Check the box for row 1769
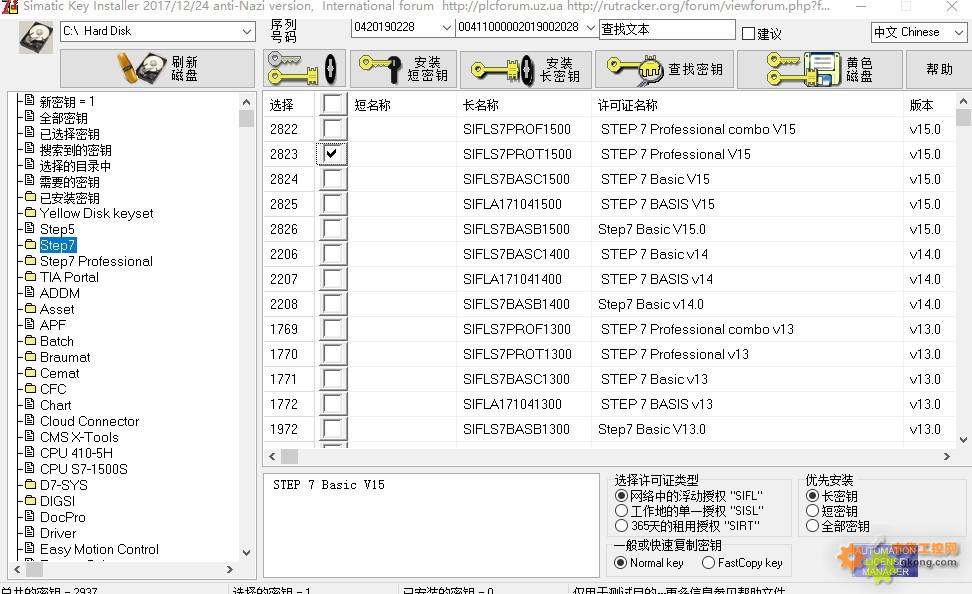 tap(332, 329)
